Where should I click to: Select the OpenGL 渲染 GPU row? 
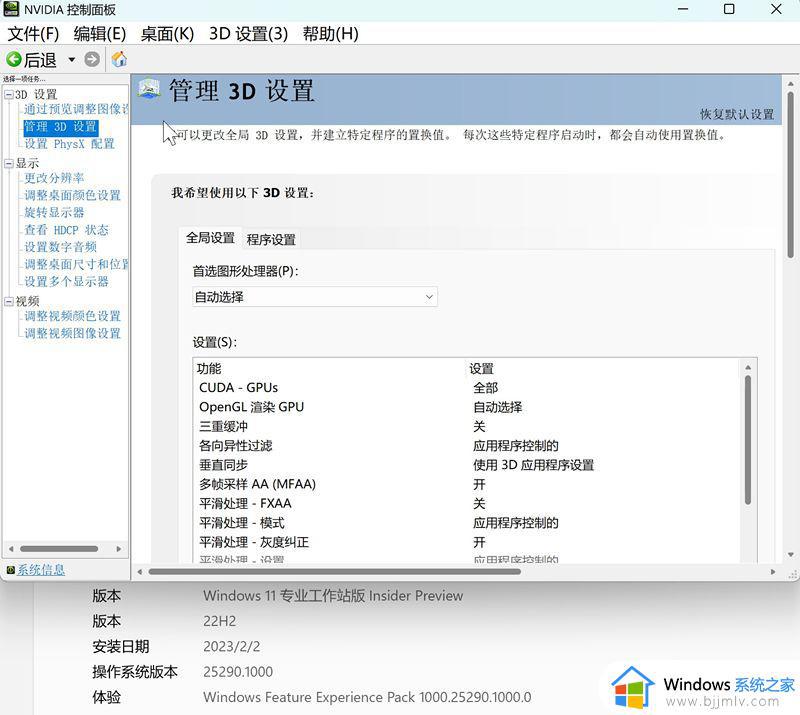[467, 407]
